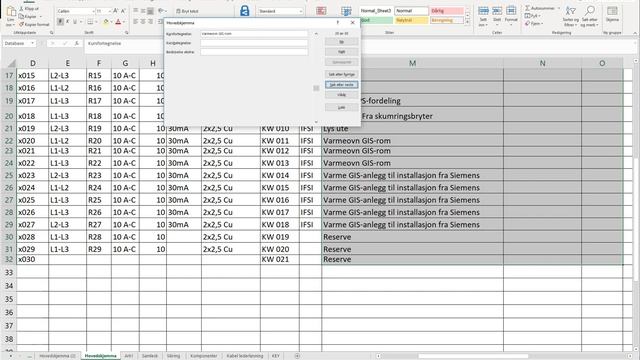The width and height of the screenshot is (640, 360).
Task: Click the Delete cells (Slett) icon
Action: pos(497,11)
